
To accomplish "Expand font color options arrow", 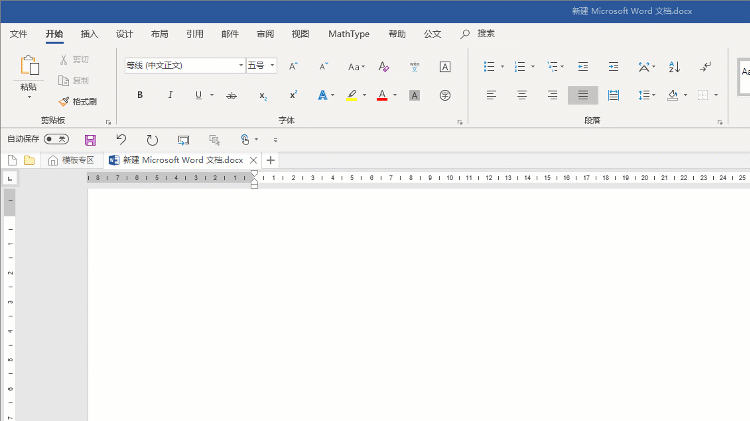I will point(395,95).
